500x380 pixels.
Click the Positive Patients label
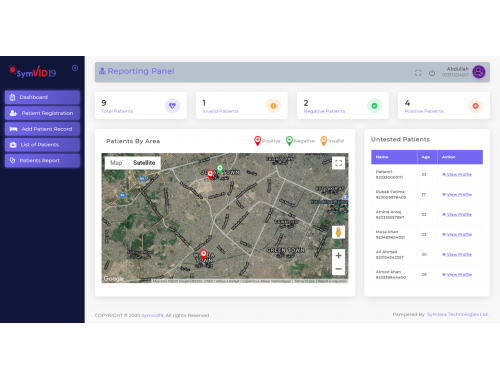point(424,111)
